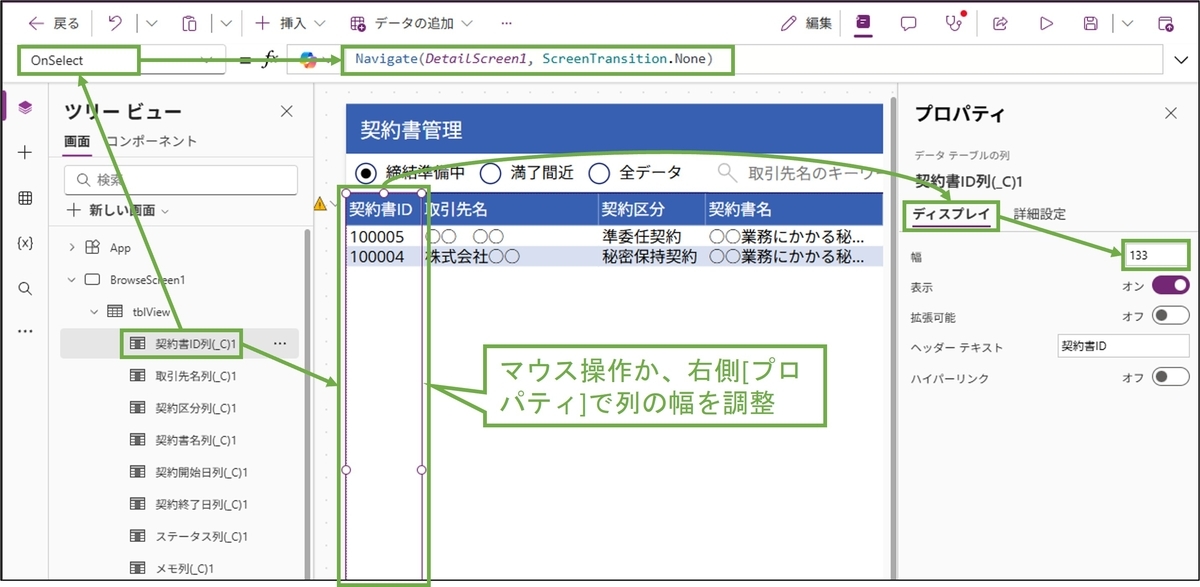
Task: Switch to the 画面 tab
Action: pyautogui.click(x=77, y=141)
